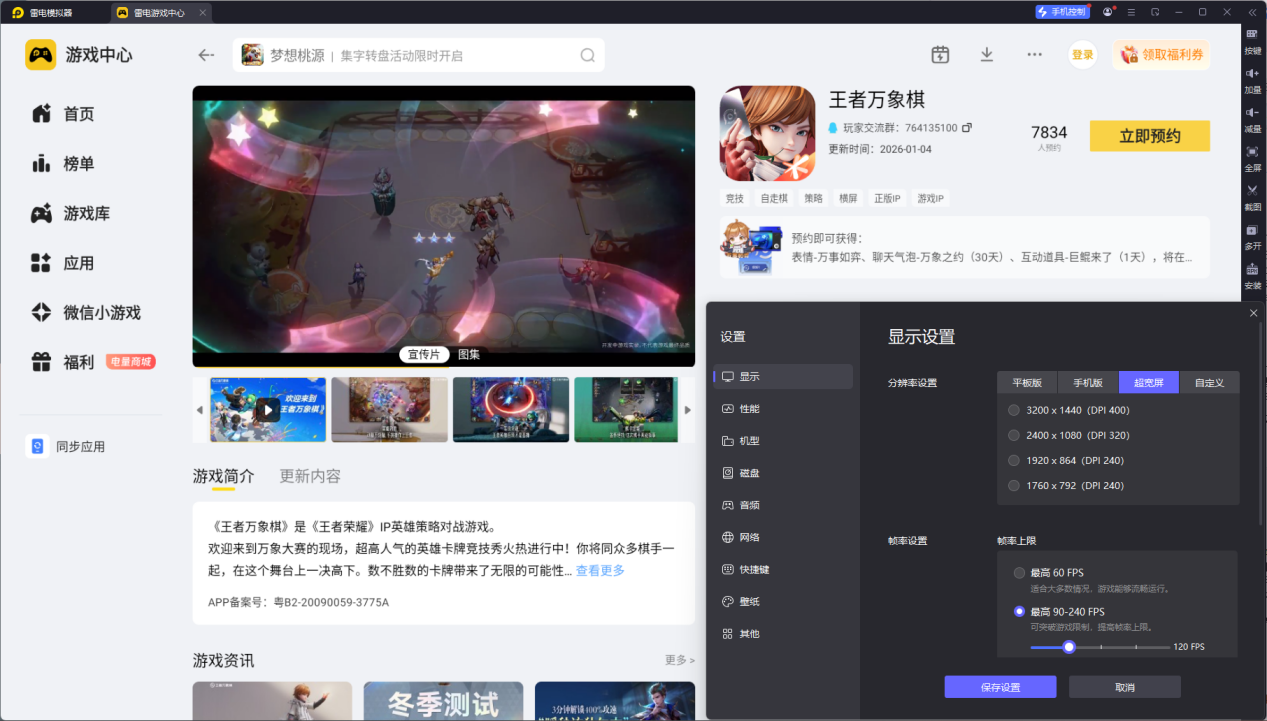Click 立即预约 reserve button
The image size is (1267, 721).
tap(1150, 136)
